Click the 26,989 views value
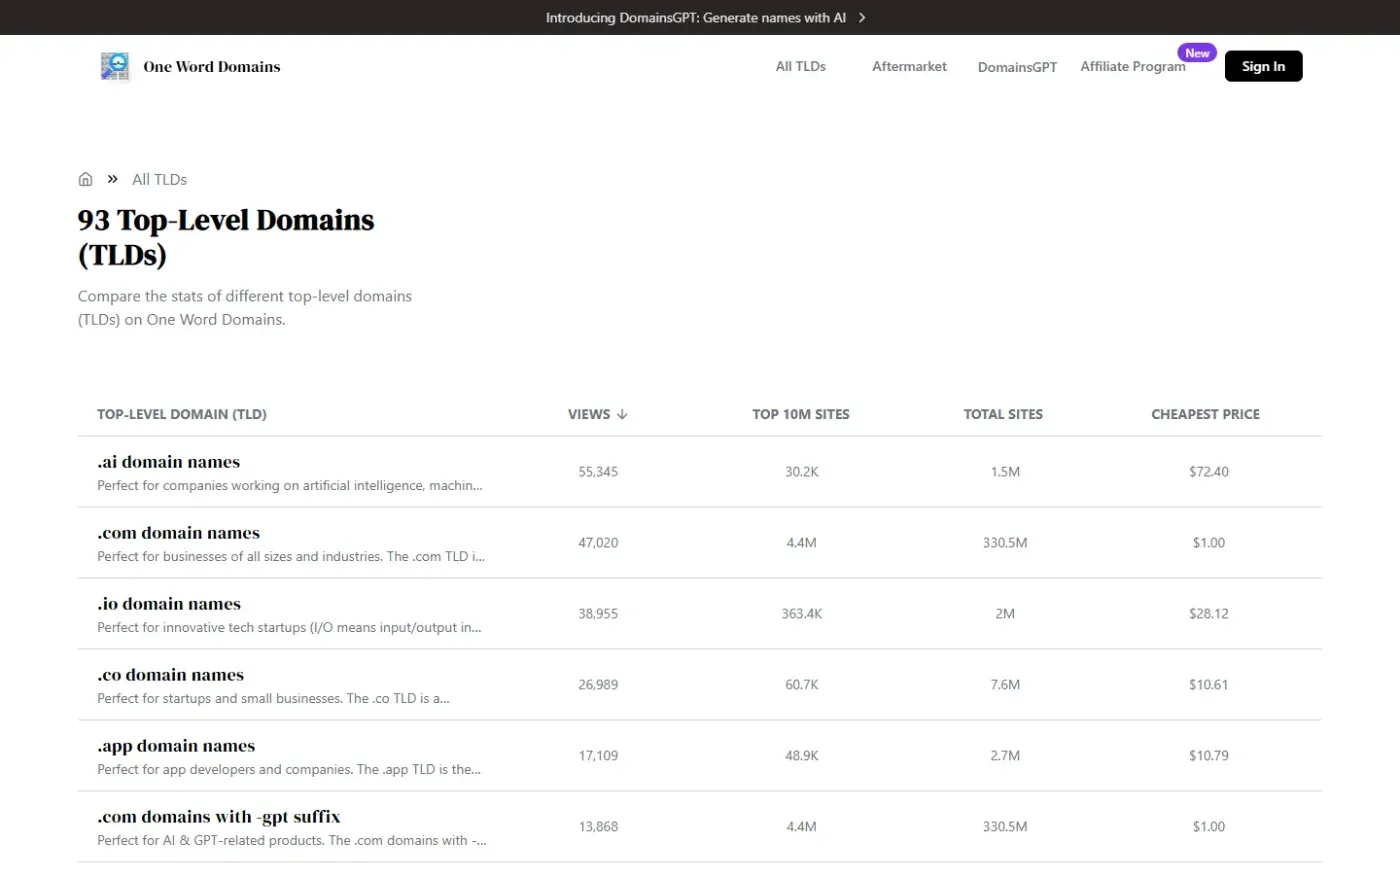Viewport: 1400px width, 875px height. 598,685
